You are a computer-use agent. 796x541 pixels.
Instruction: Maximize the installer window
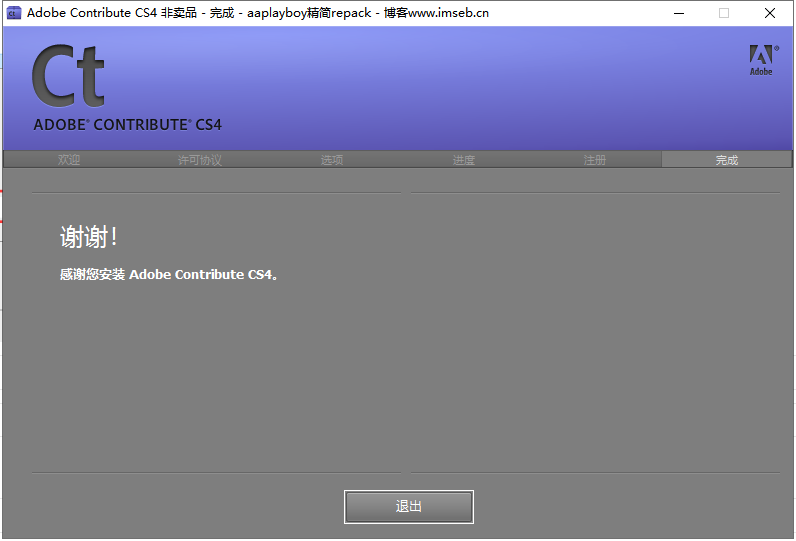[724, 13]
